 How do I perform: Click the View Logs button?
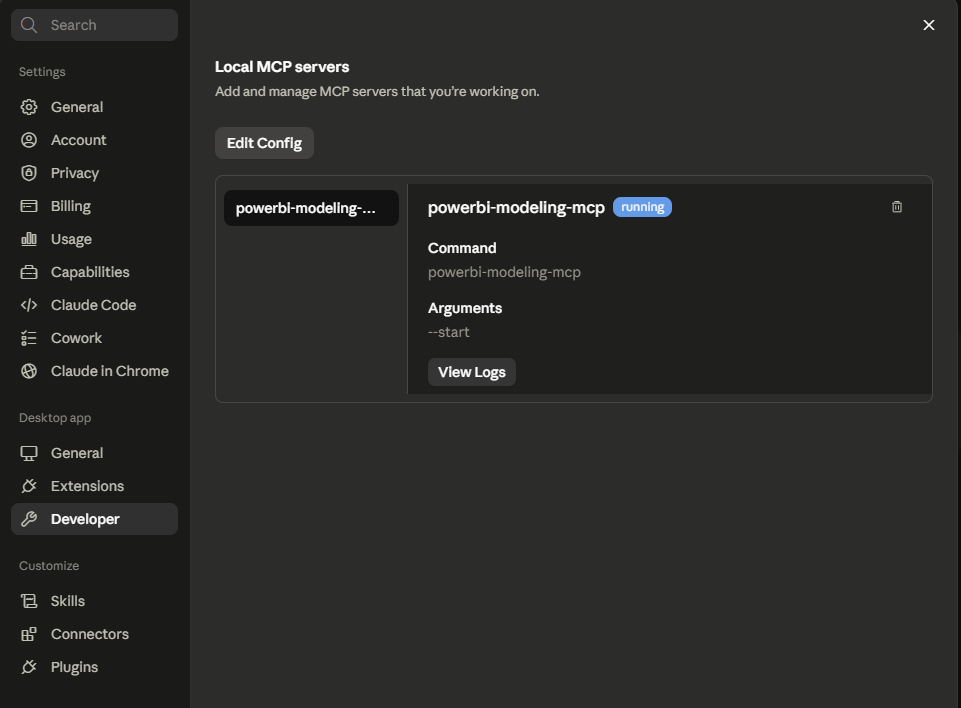[x=471, y=372]
